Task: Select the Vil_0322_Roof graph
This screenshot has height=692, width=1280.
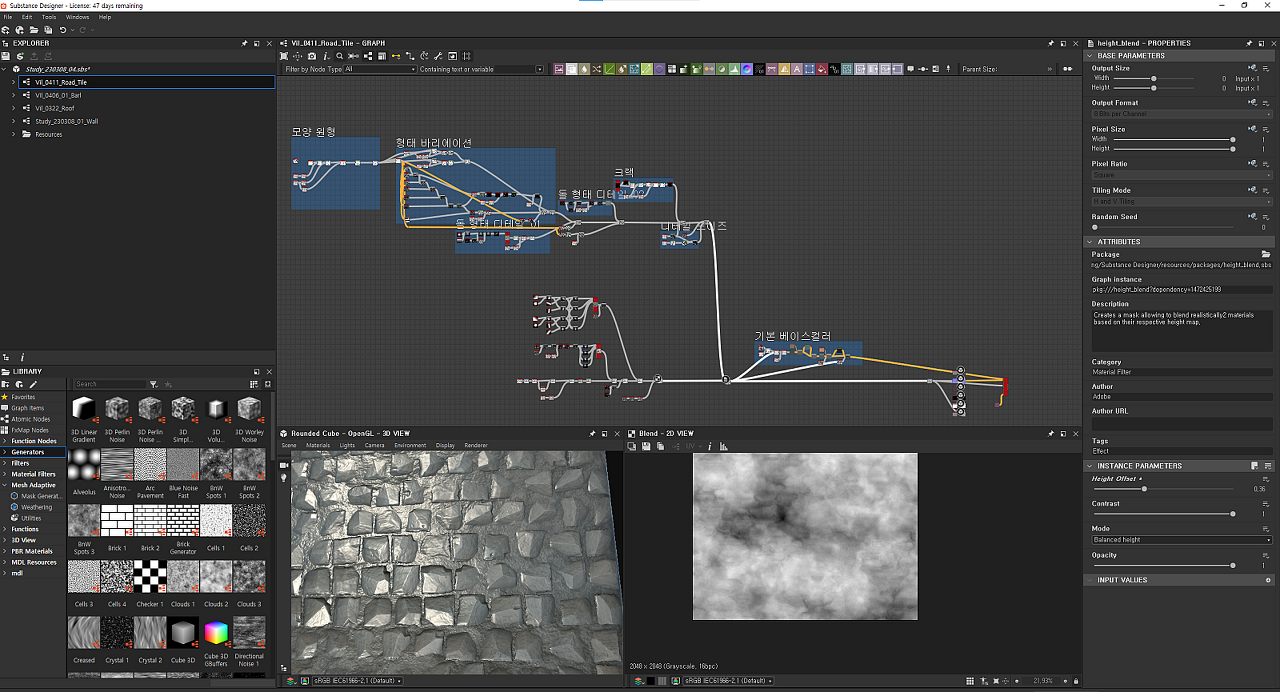Action: (x=55, y=108)
